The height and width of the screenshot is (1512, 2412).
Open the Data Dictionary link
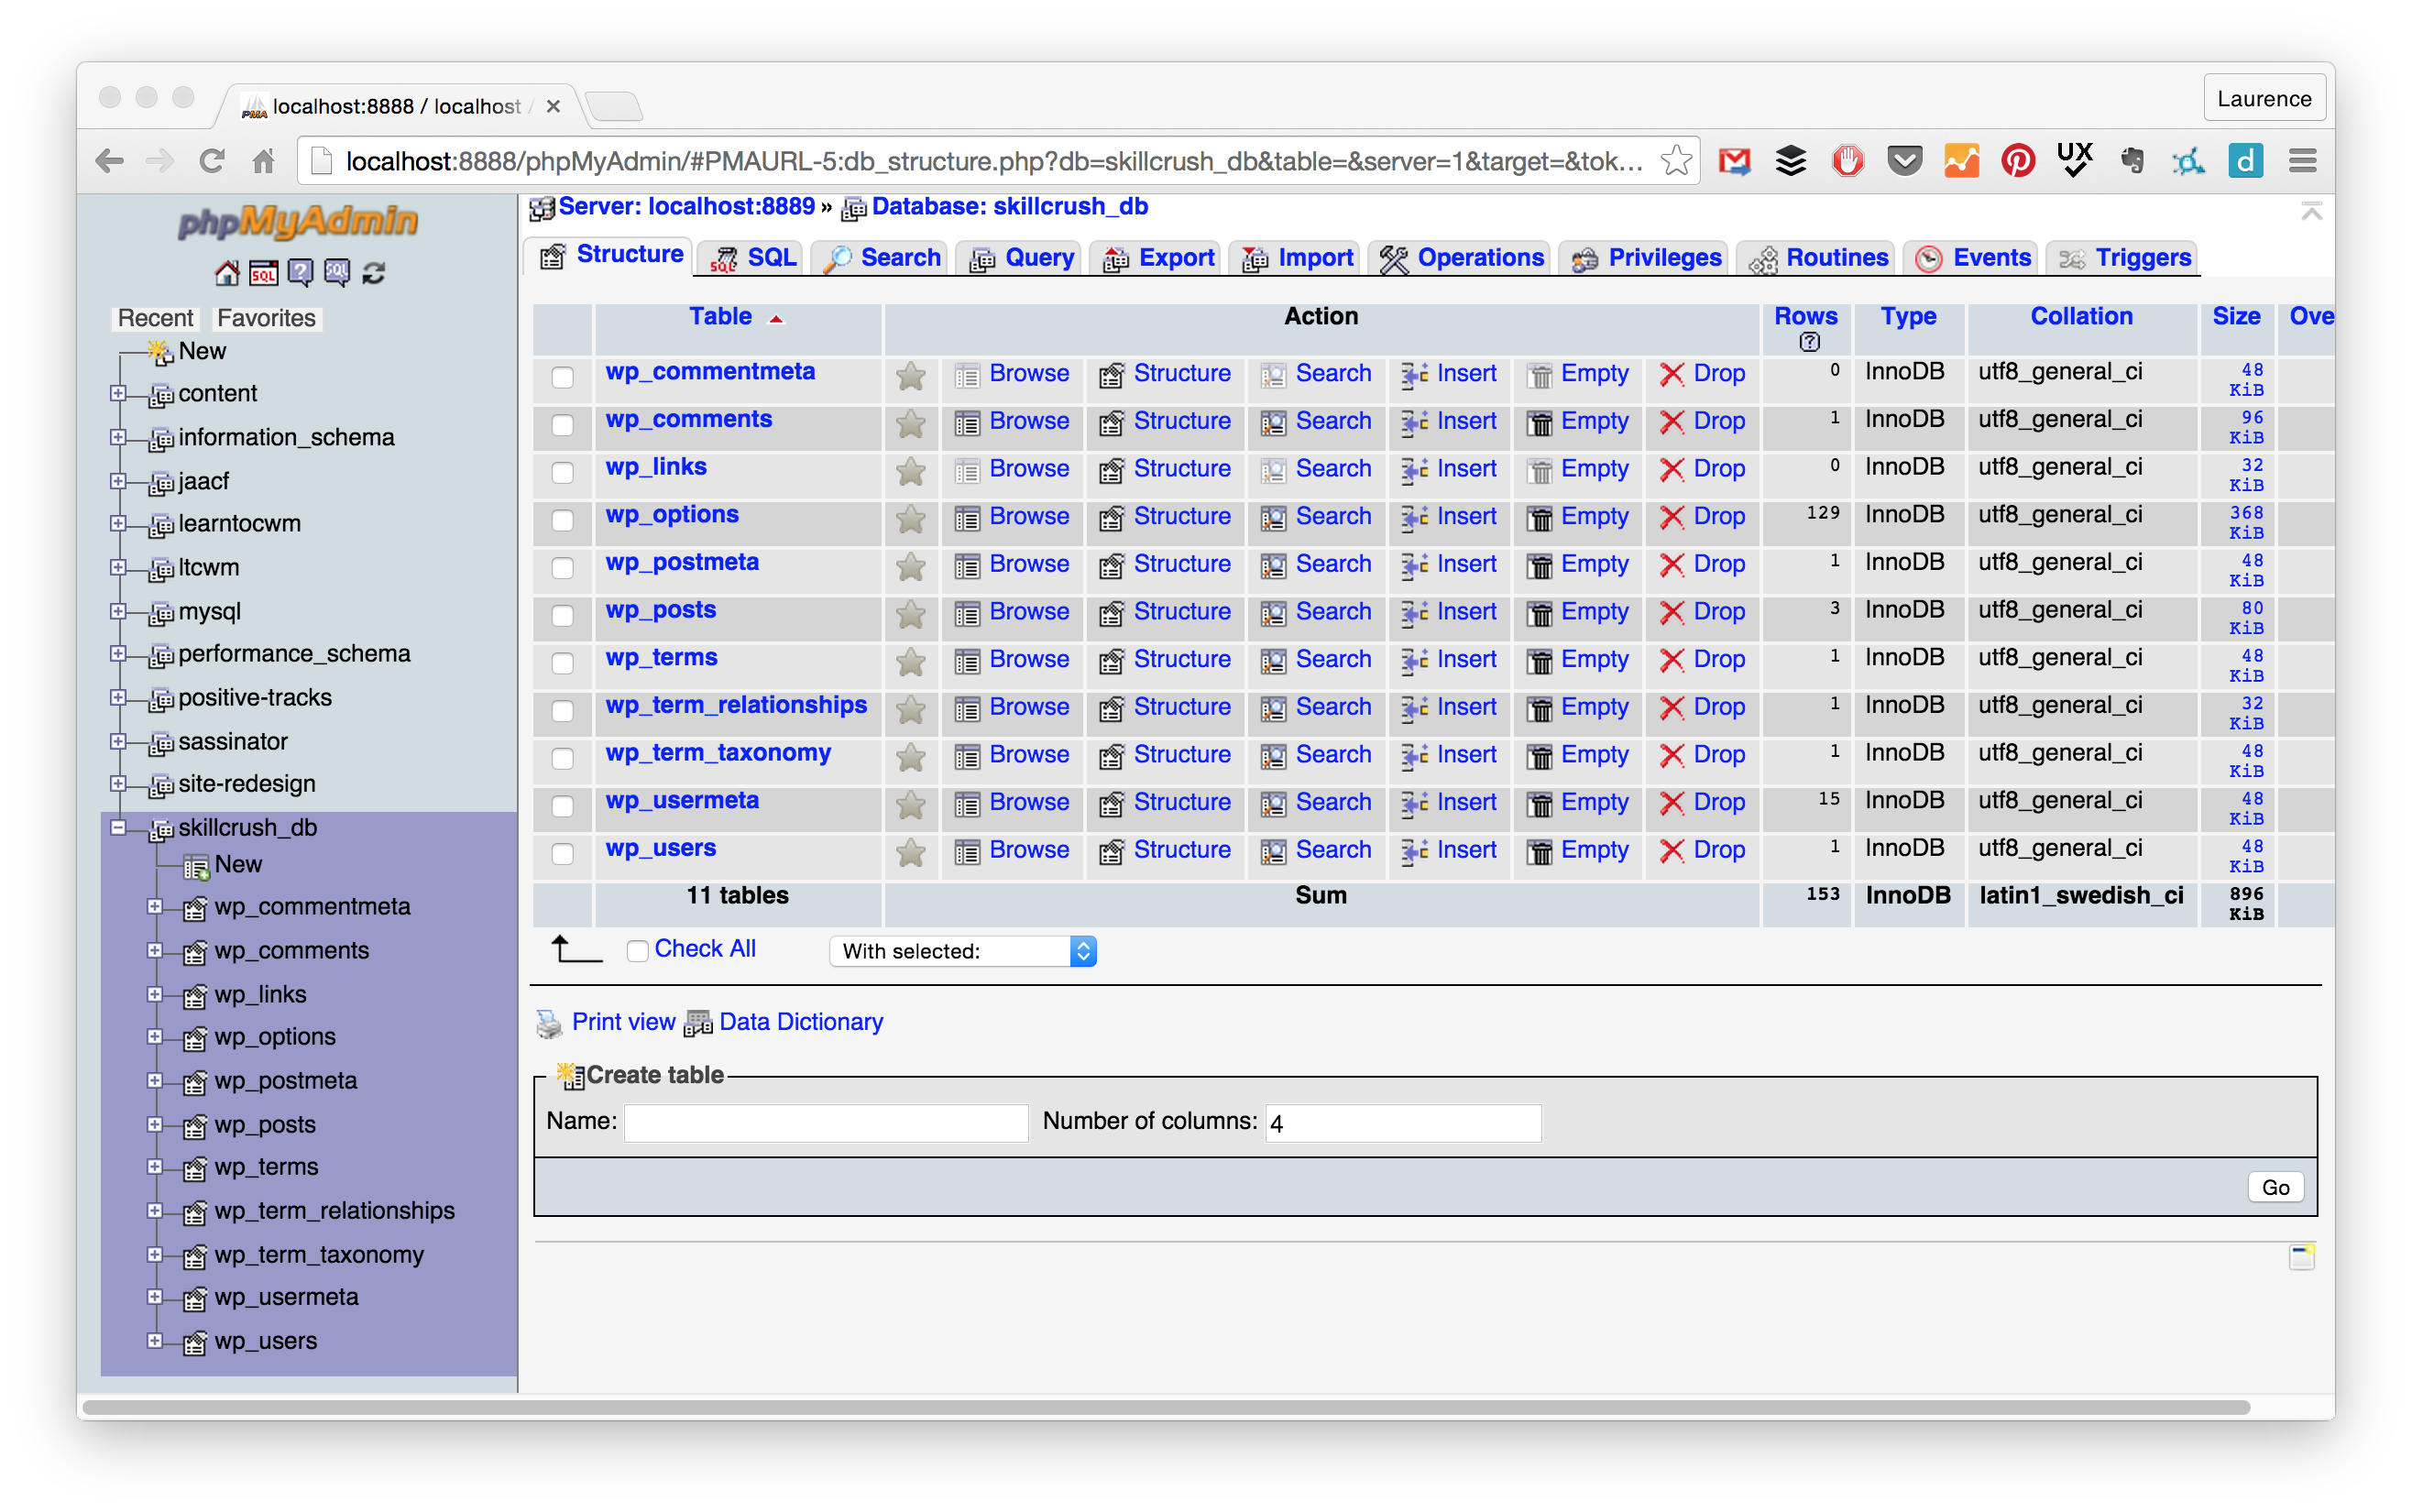[x=800, y=1022]
